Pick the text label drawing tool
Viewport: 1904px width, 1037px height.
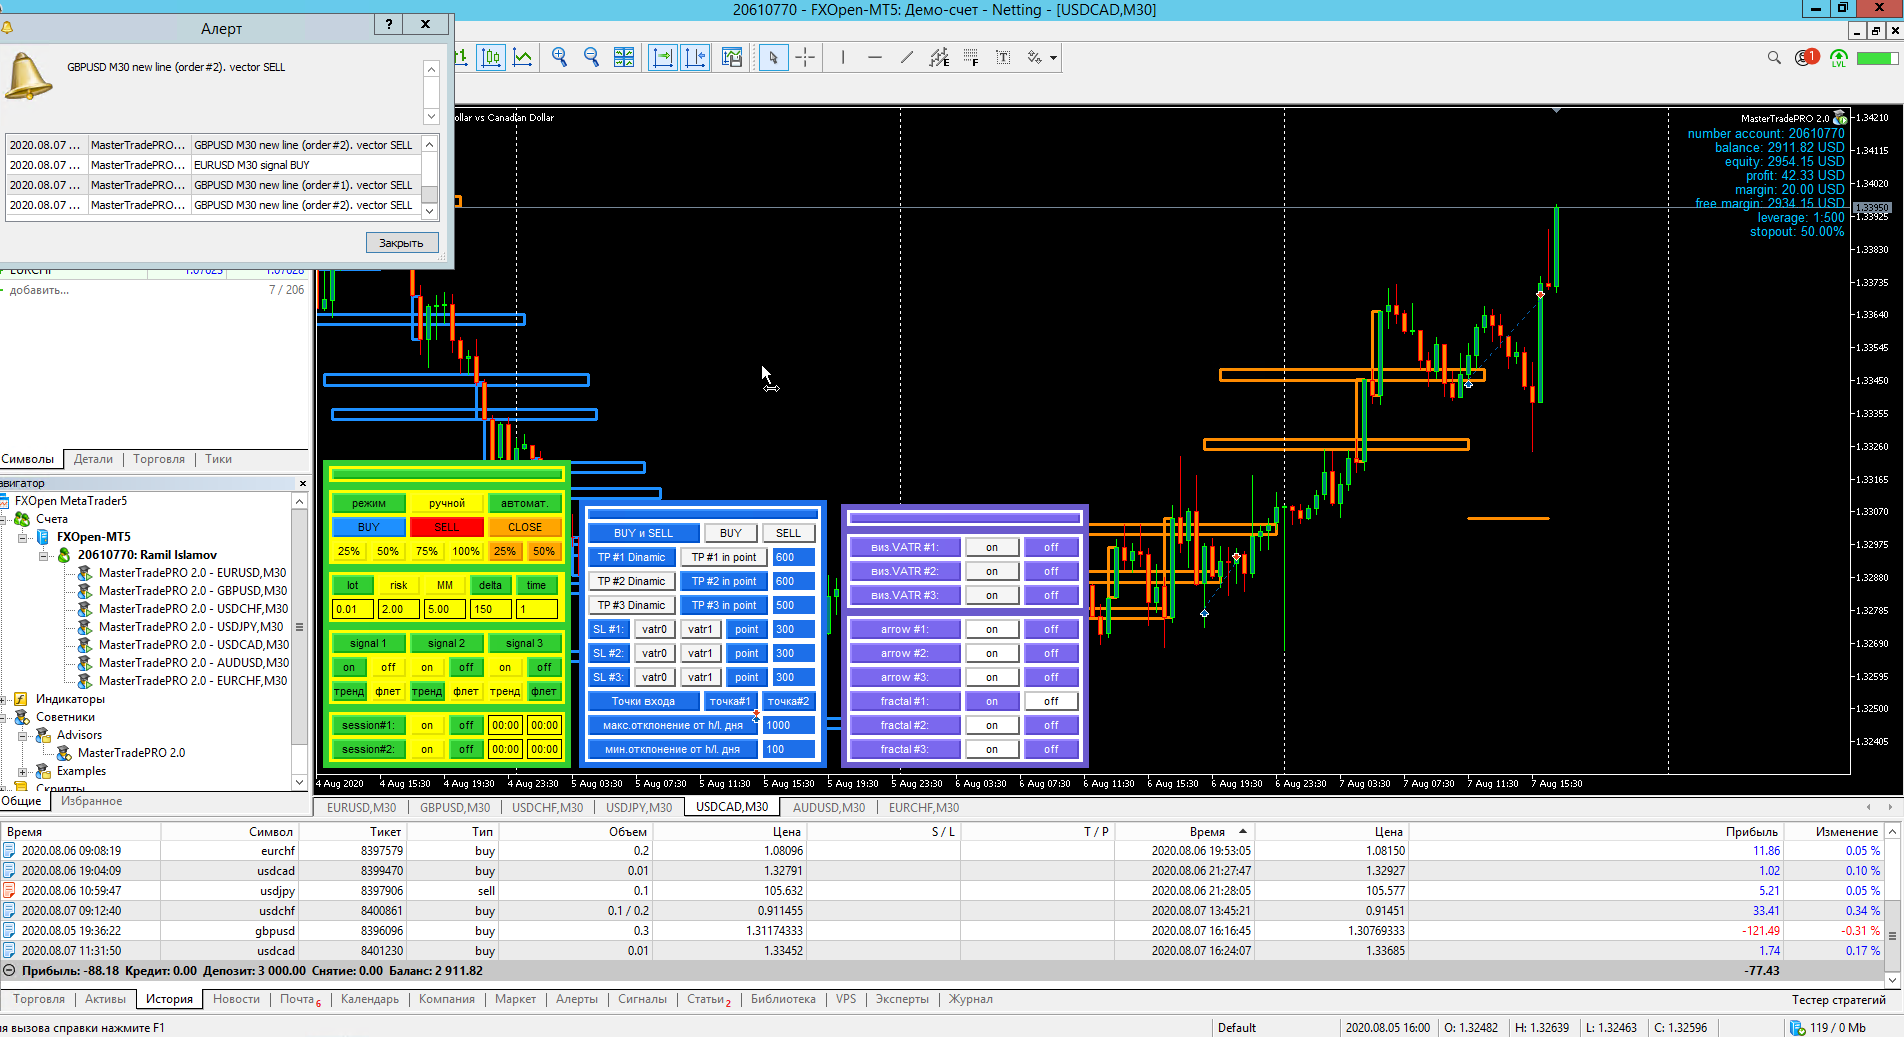click(1003, 58)
